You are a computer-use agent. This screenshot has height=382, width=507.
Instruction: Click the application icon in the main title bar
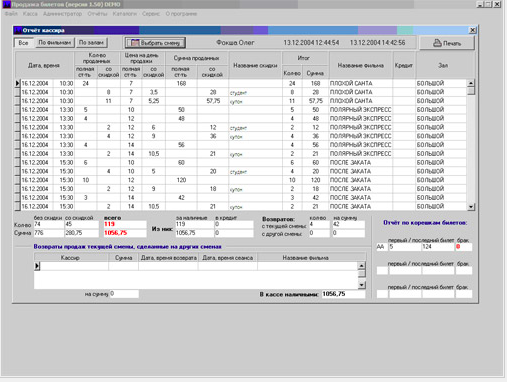click(x=7, y=4)
